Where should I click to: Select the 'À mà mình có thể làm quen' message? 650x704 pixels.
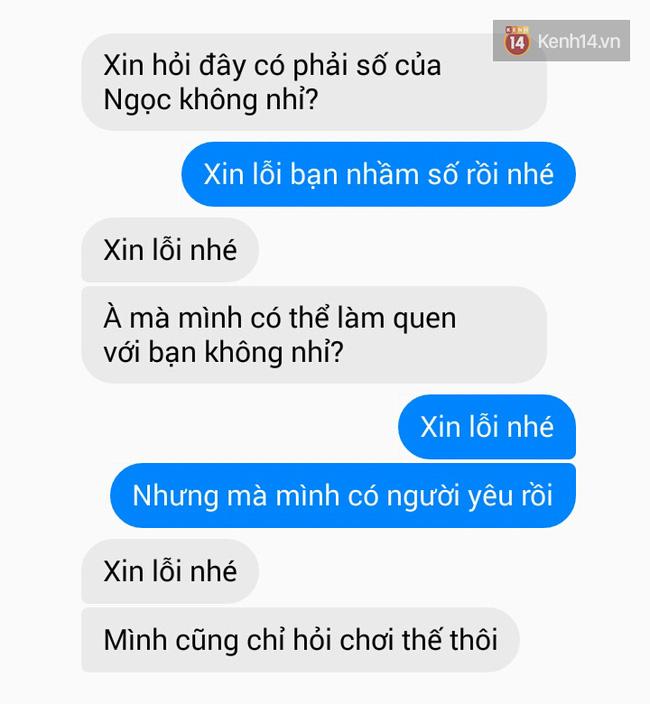click(314, 334)
